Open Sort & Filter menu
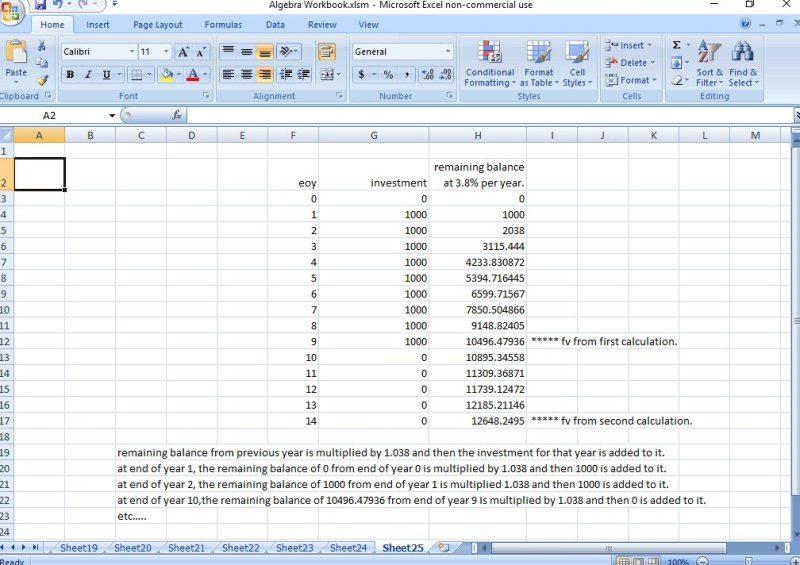 (709, 63)
